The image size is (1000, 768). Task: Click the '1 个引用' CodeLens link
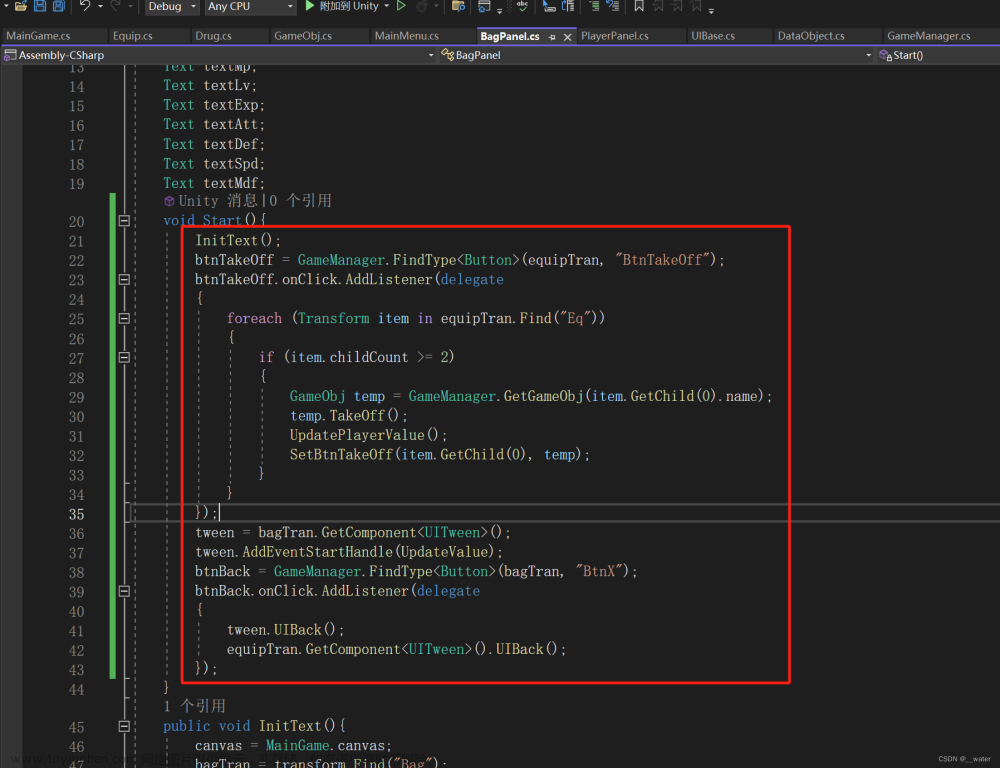[x=194, y=706]
